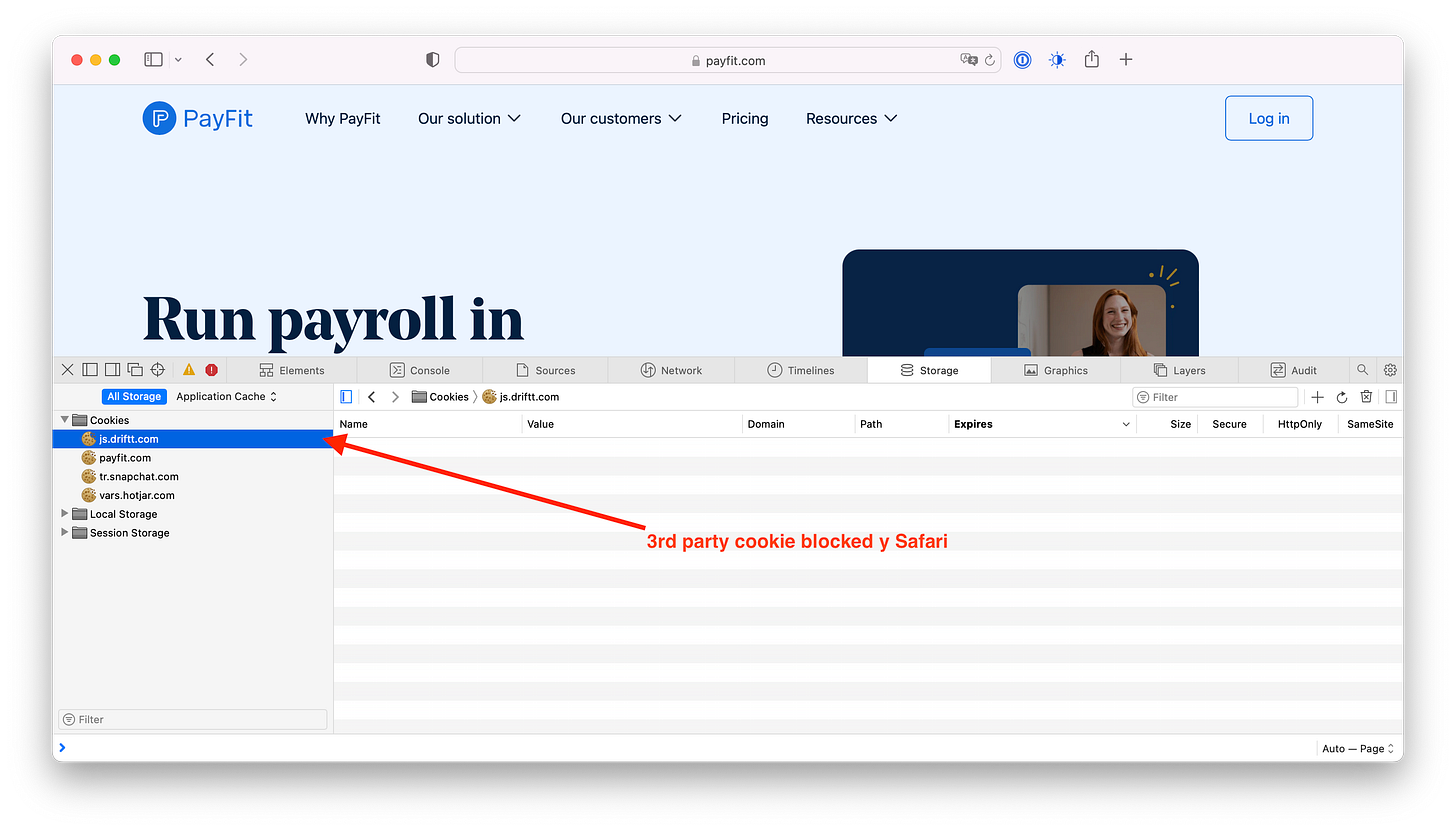
Task: Refresh the cookie list
Action: point(1342,397)
